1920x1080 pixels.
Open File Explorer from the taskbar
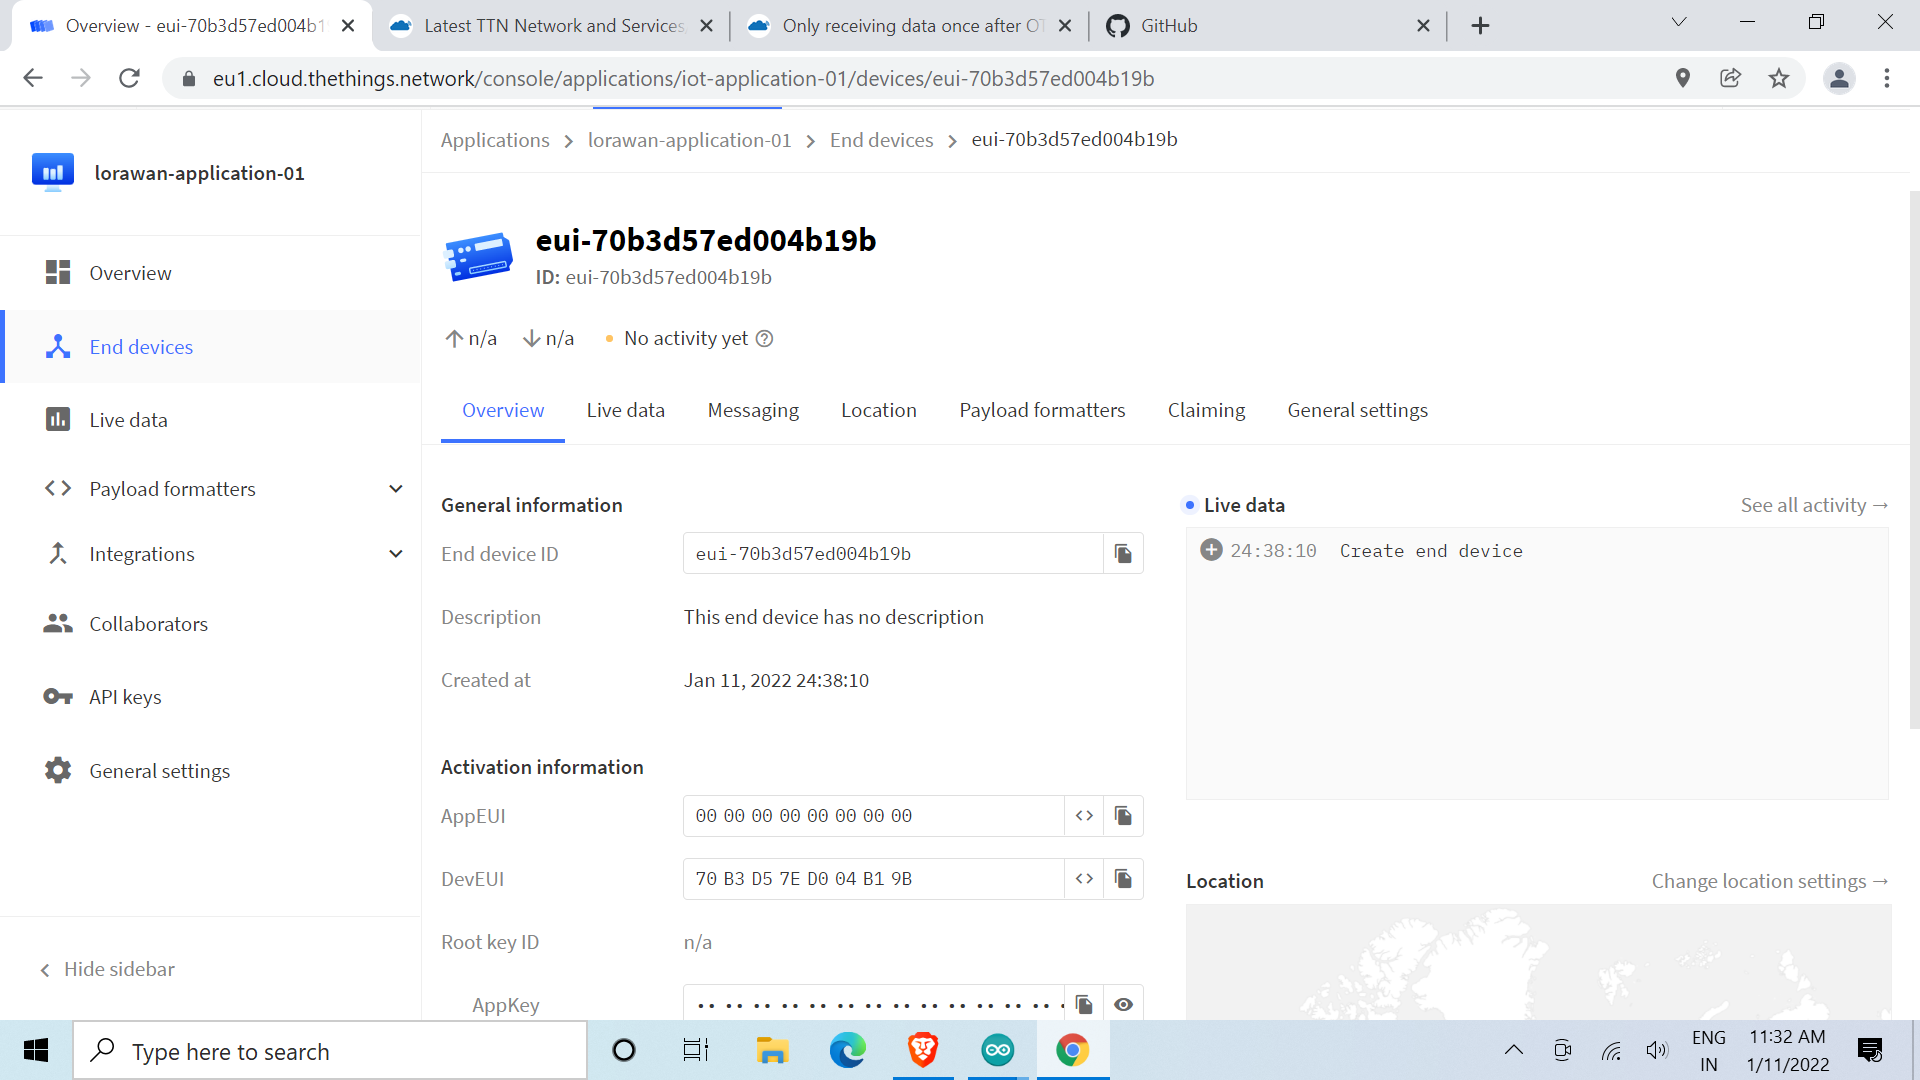772,1050
